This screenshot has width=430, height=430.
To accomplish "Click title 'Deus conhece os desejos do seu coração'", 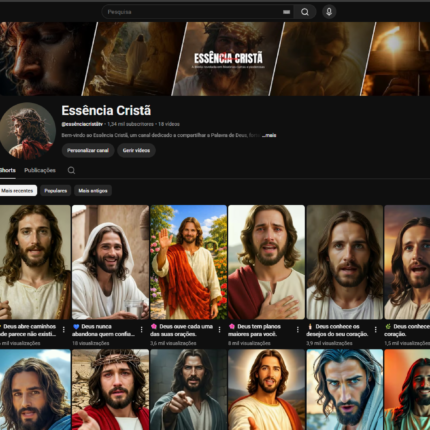I will point(337,330).
